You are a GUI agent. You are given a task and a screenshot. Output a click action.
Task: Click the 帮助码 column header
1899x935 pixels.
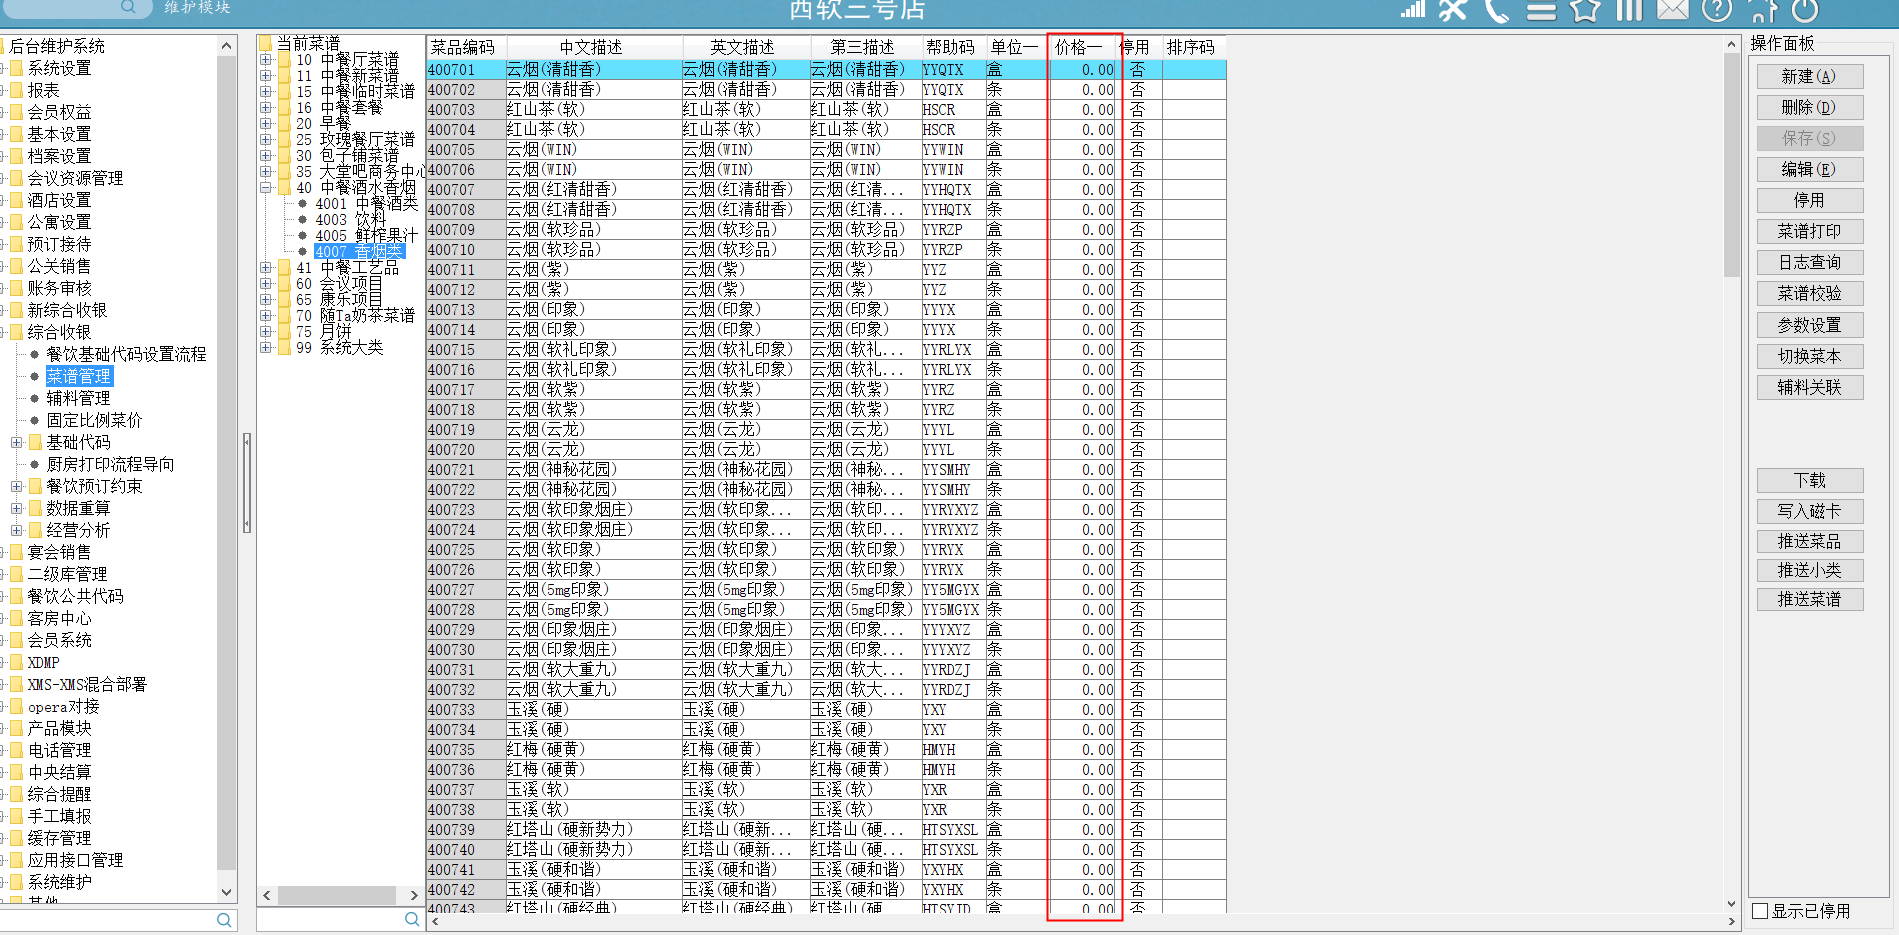(x=953, y=48)
